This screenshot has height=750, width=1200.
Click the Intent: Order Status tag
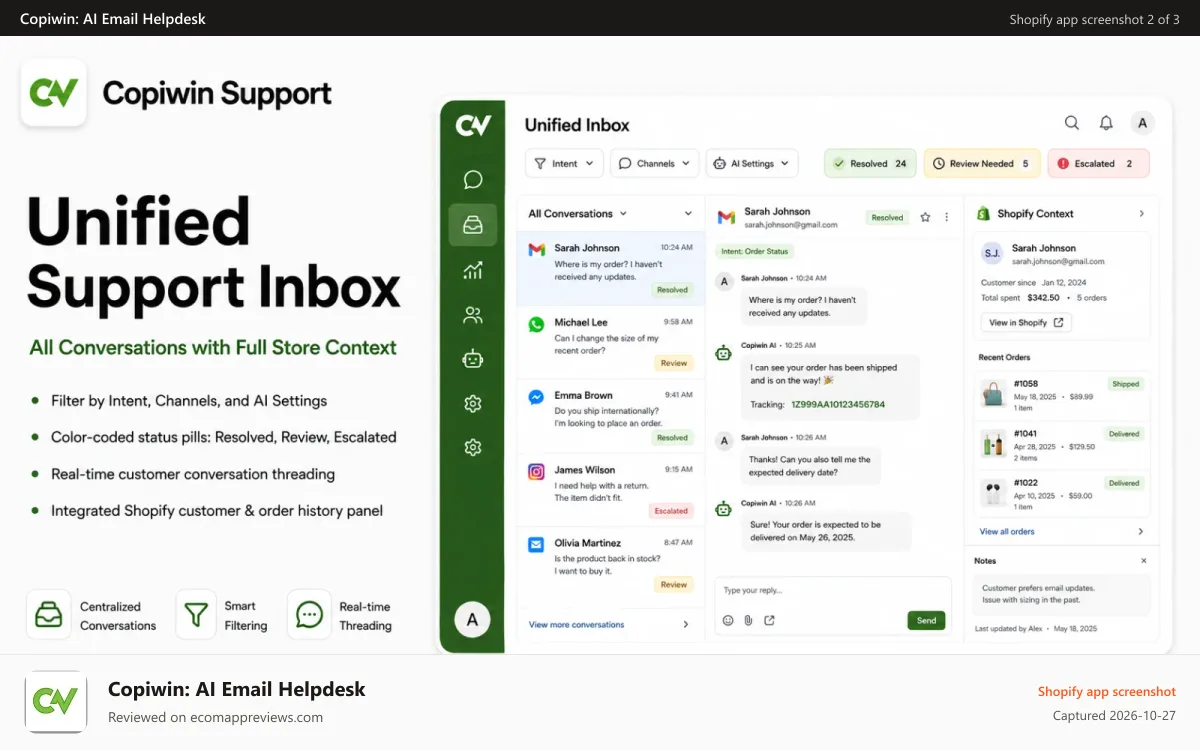(x=754, y=251)
